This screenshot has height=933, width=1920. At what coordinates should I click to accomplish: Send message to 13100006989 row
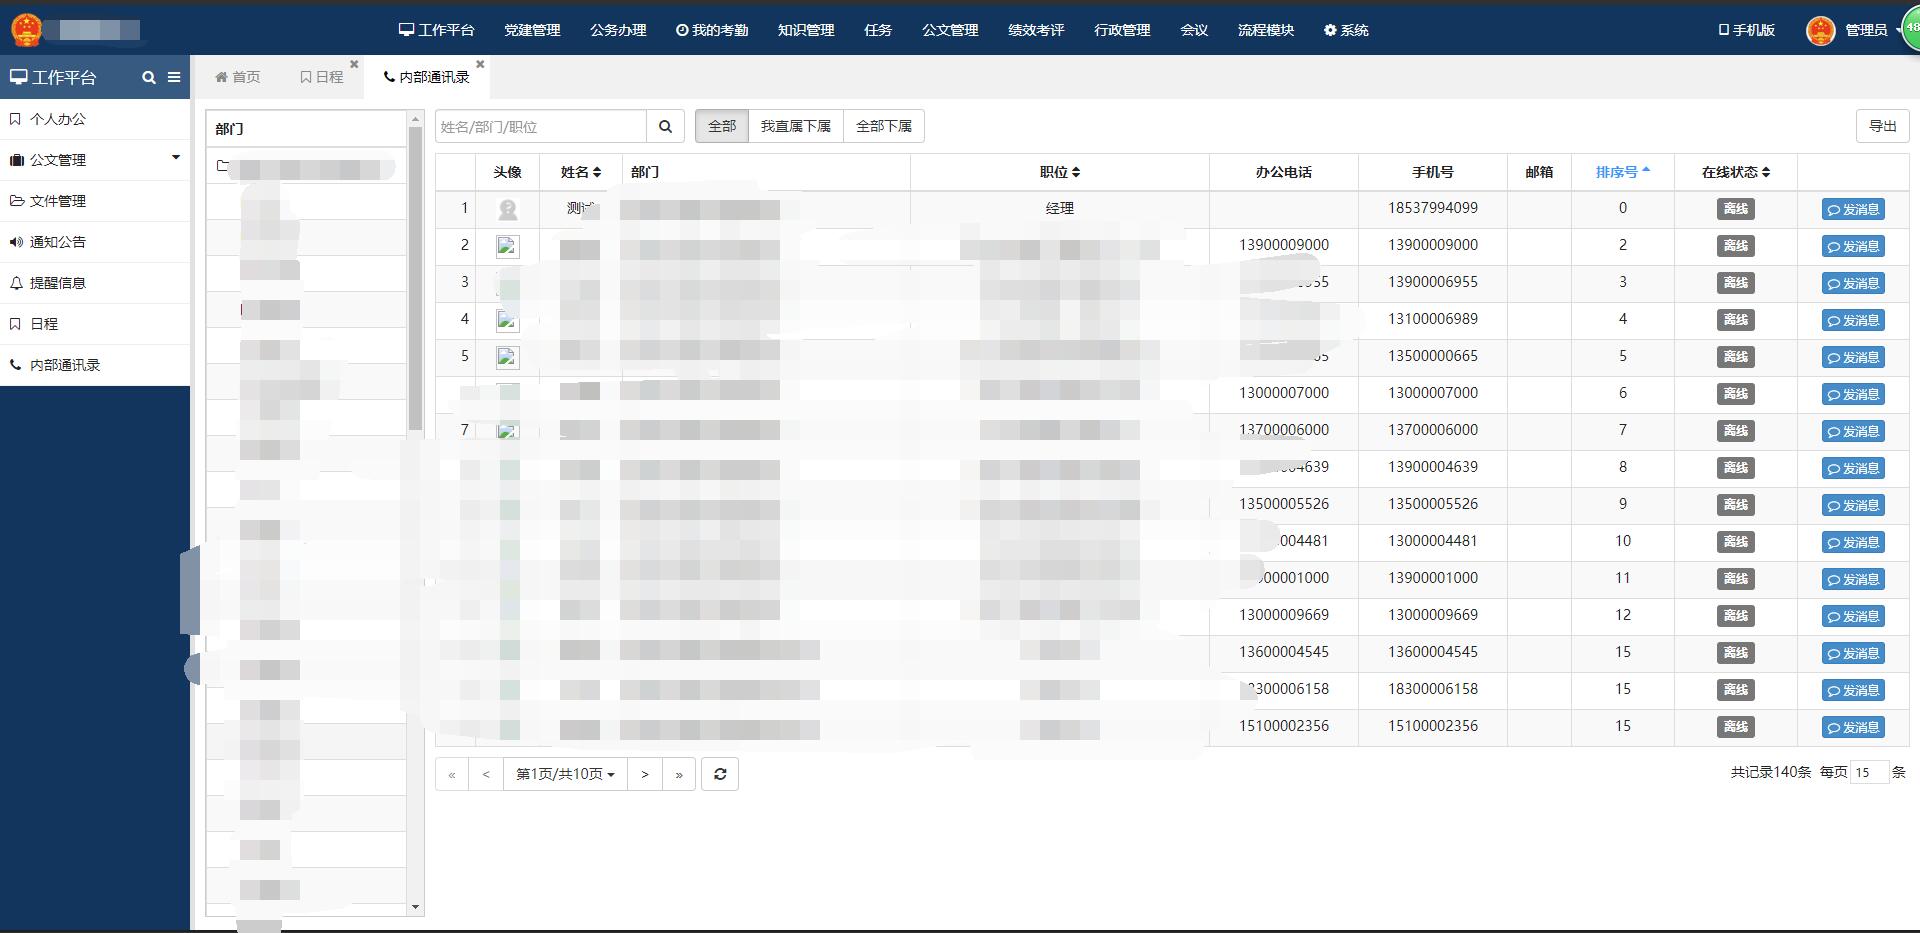point(1853,320)
